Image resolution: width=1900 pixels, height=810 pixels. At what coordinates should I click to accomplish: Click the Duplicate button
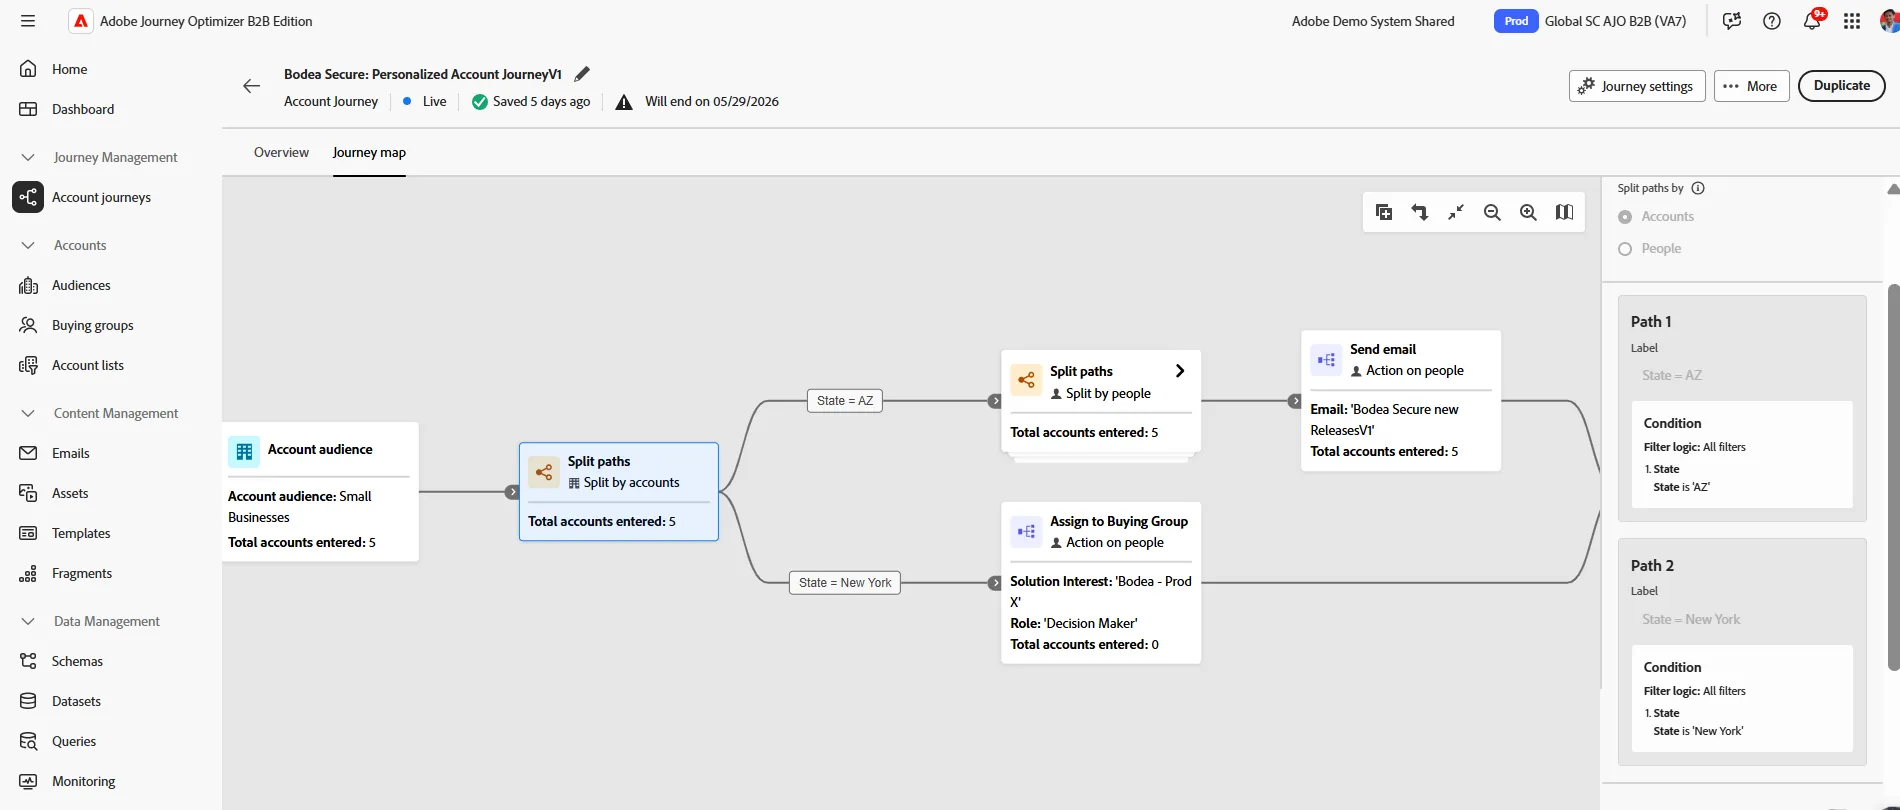click(1842, 86)
